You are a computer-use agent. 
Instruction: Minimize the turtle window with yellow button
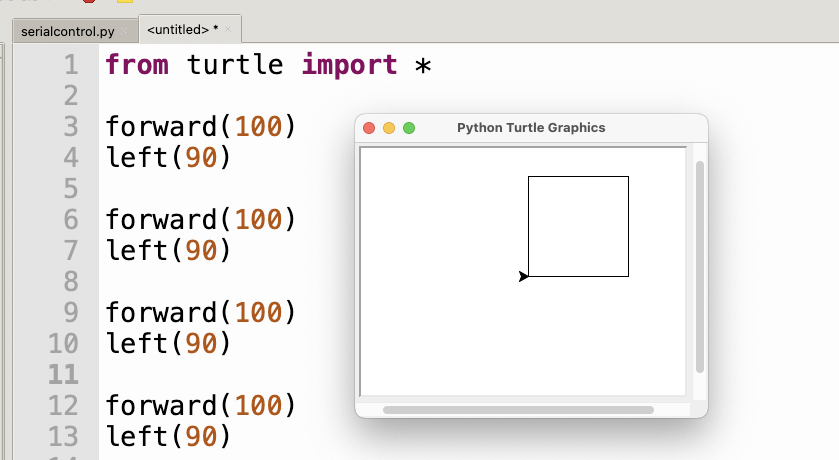(389, 128)
